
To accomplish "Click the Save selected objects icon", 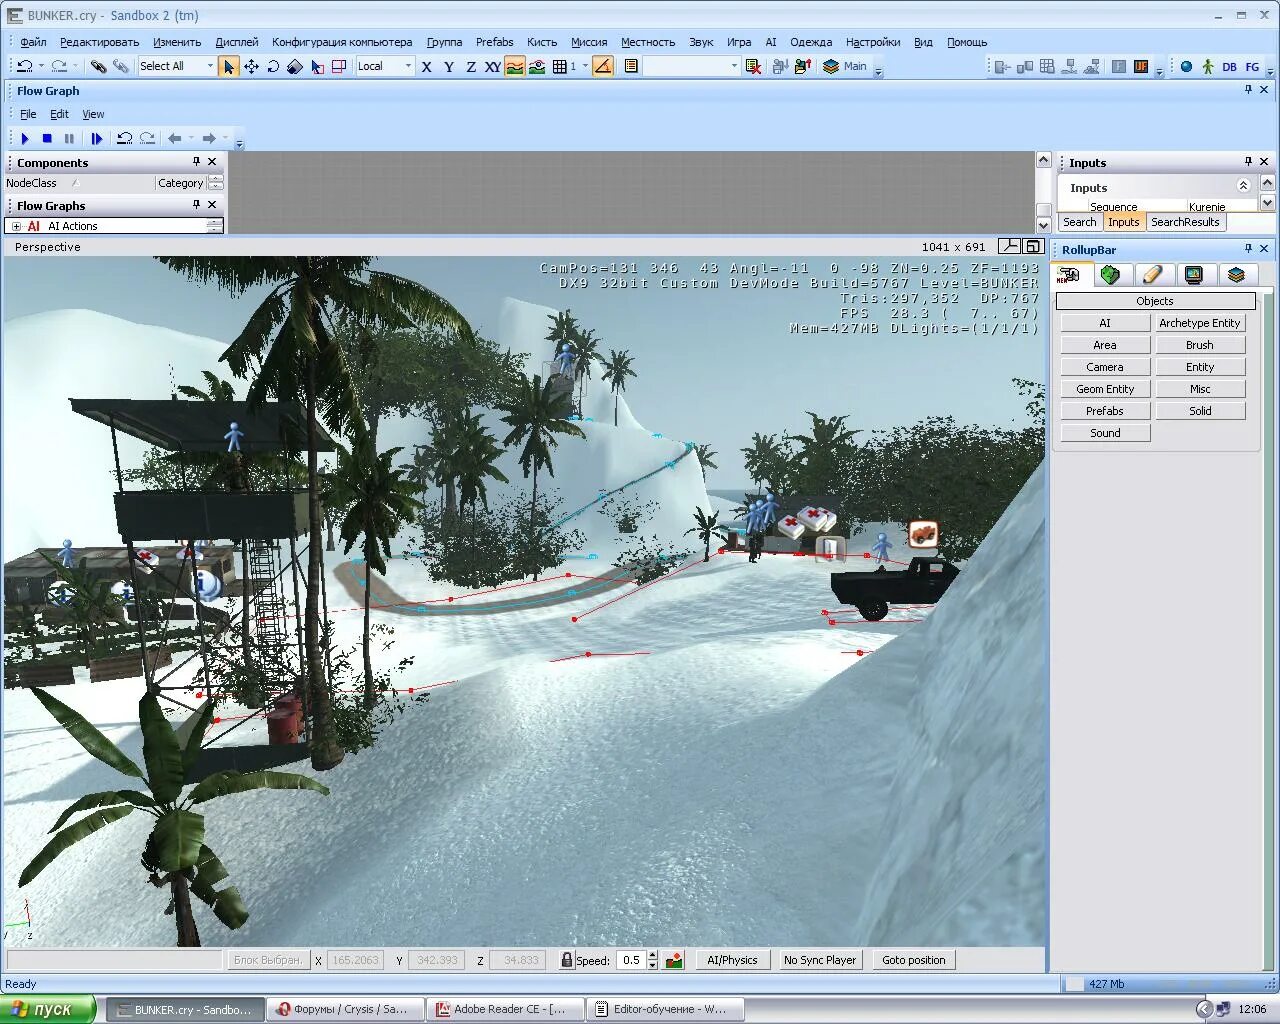I will click(780, 66).
